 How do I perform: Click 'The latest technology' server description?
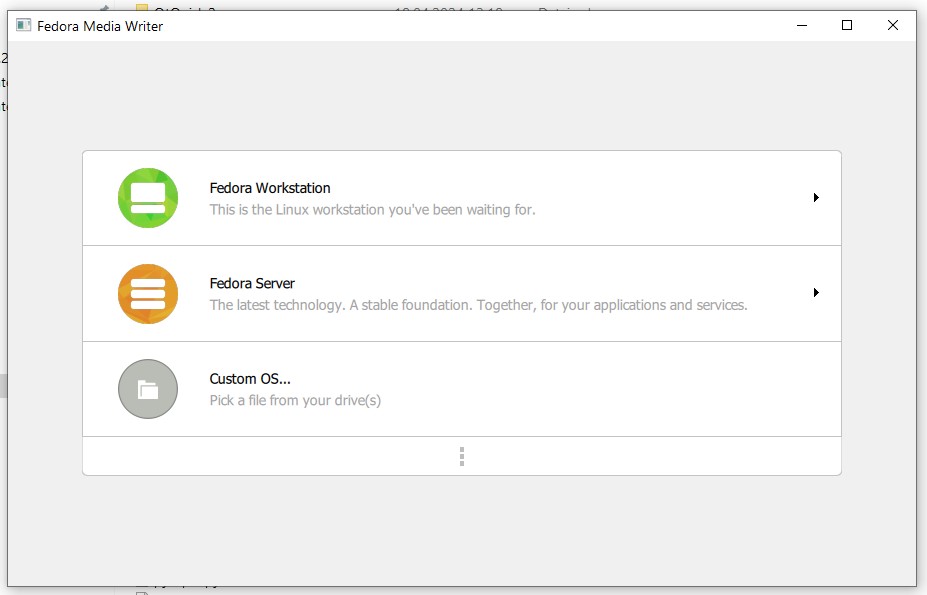(478, 305)
